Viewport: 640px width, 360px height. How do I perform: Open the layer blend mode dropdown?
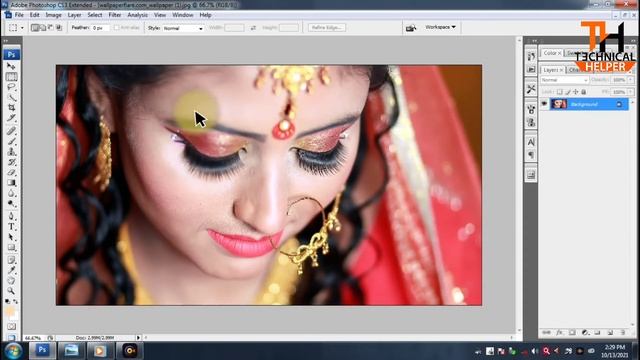pos(564,80)
